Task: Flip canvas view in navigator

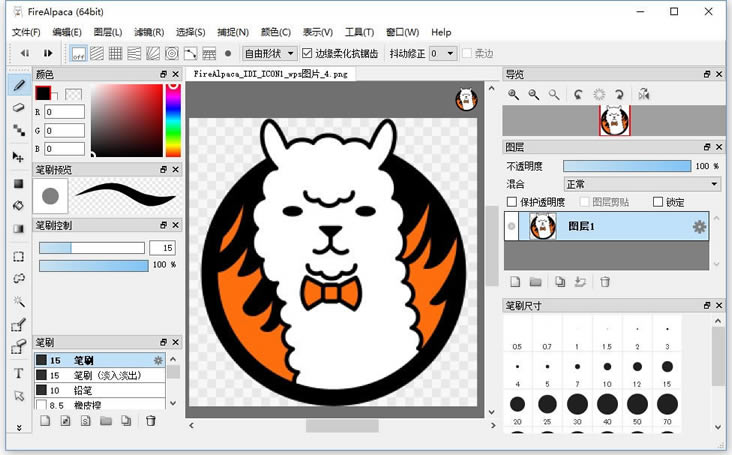Action: pos(644,95)
